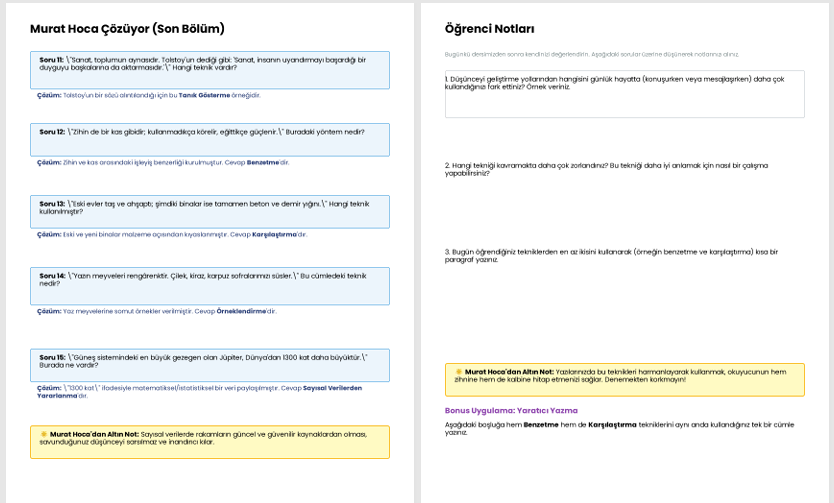Click the bold 'Benzetme' answer under Soru 12
This screenshot has height=503, width=834.
point(263,162)
